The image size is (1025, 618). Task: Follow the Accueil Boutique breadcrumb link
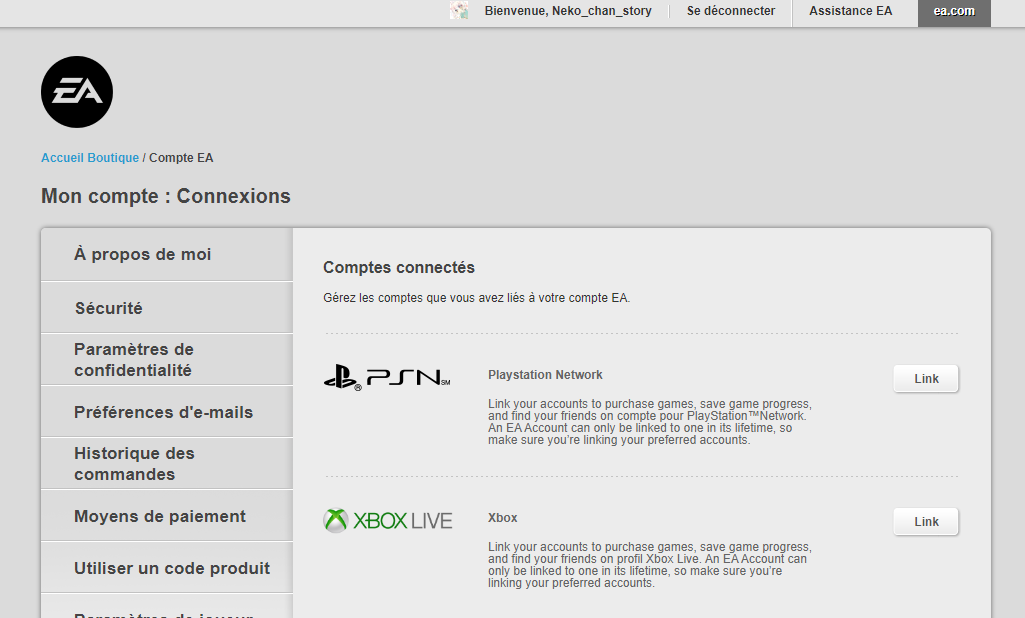90,158
